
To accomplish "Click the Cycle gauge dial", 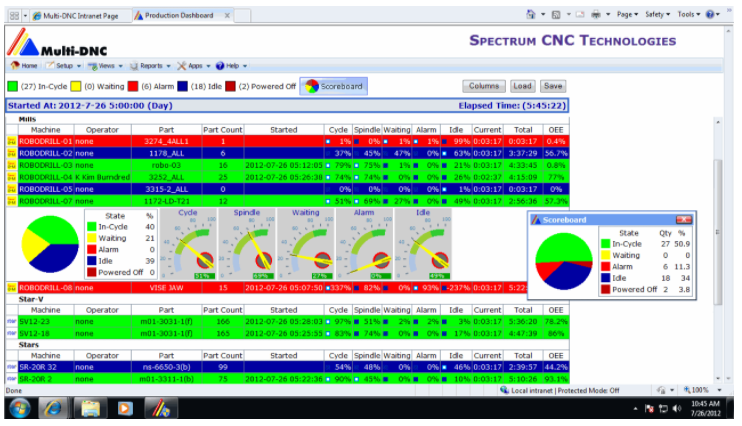I will 188,244.
